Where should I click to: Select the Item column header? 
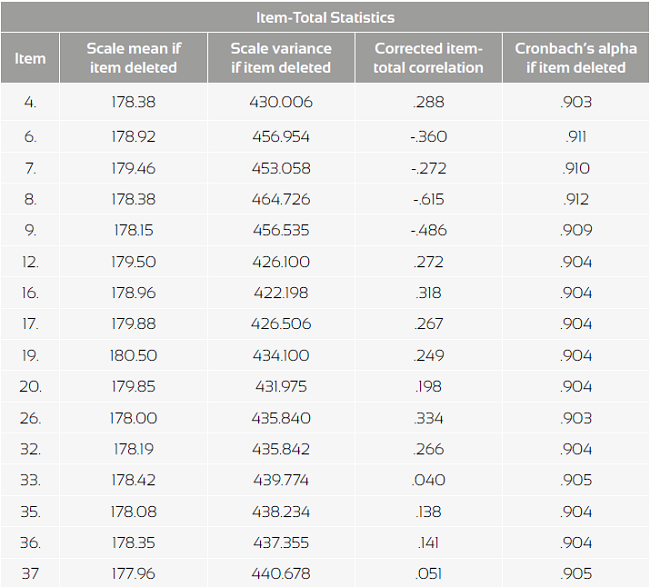[30, 58]
